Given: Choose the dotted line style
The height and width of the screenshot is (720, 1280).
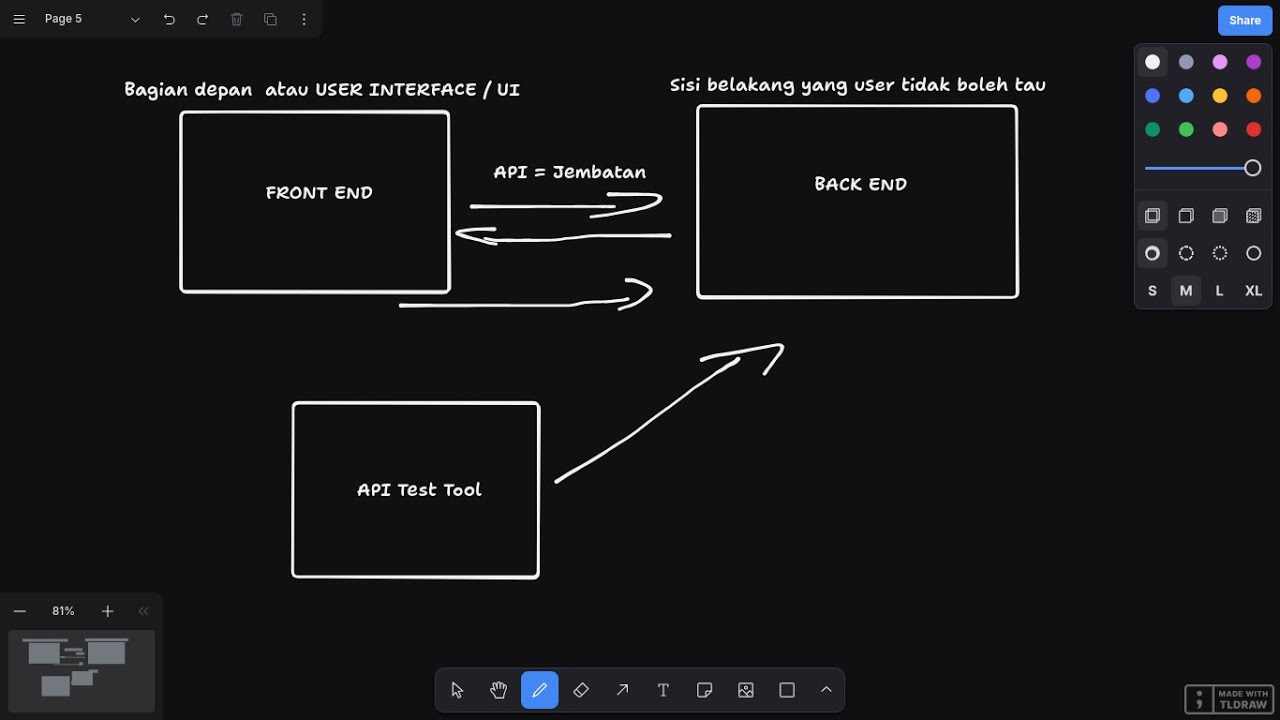Looking at the screenshot, I should point(1220,254).
